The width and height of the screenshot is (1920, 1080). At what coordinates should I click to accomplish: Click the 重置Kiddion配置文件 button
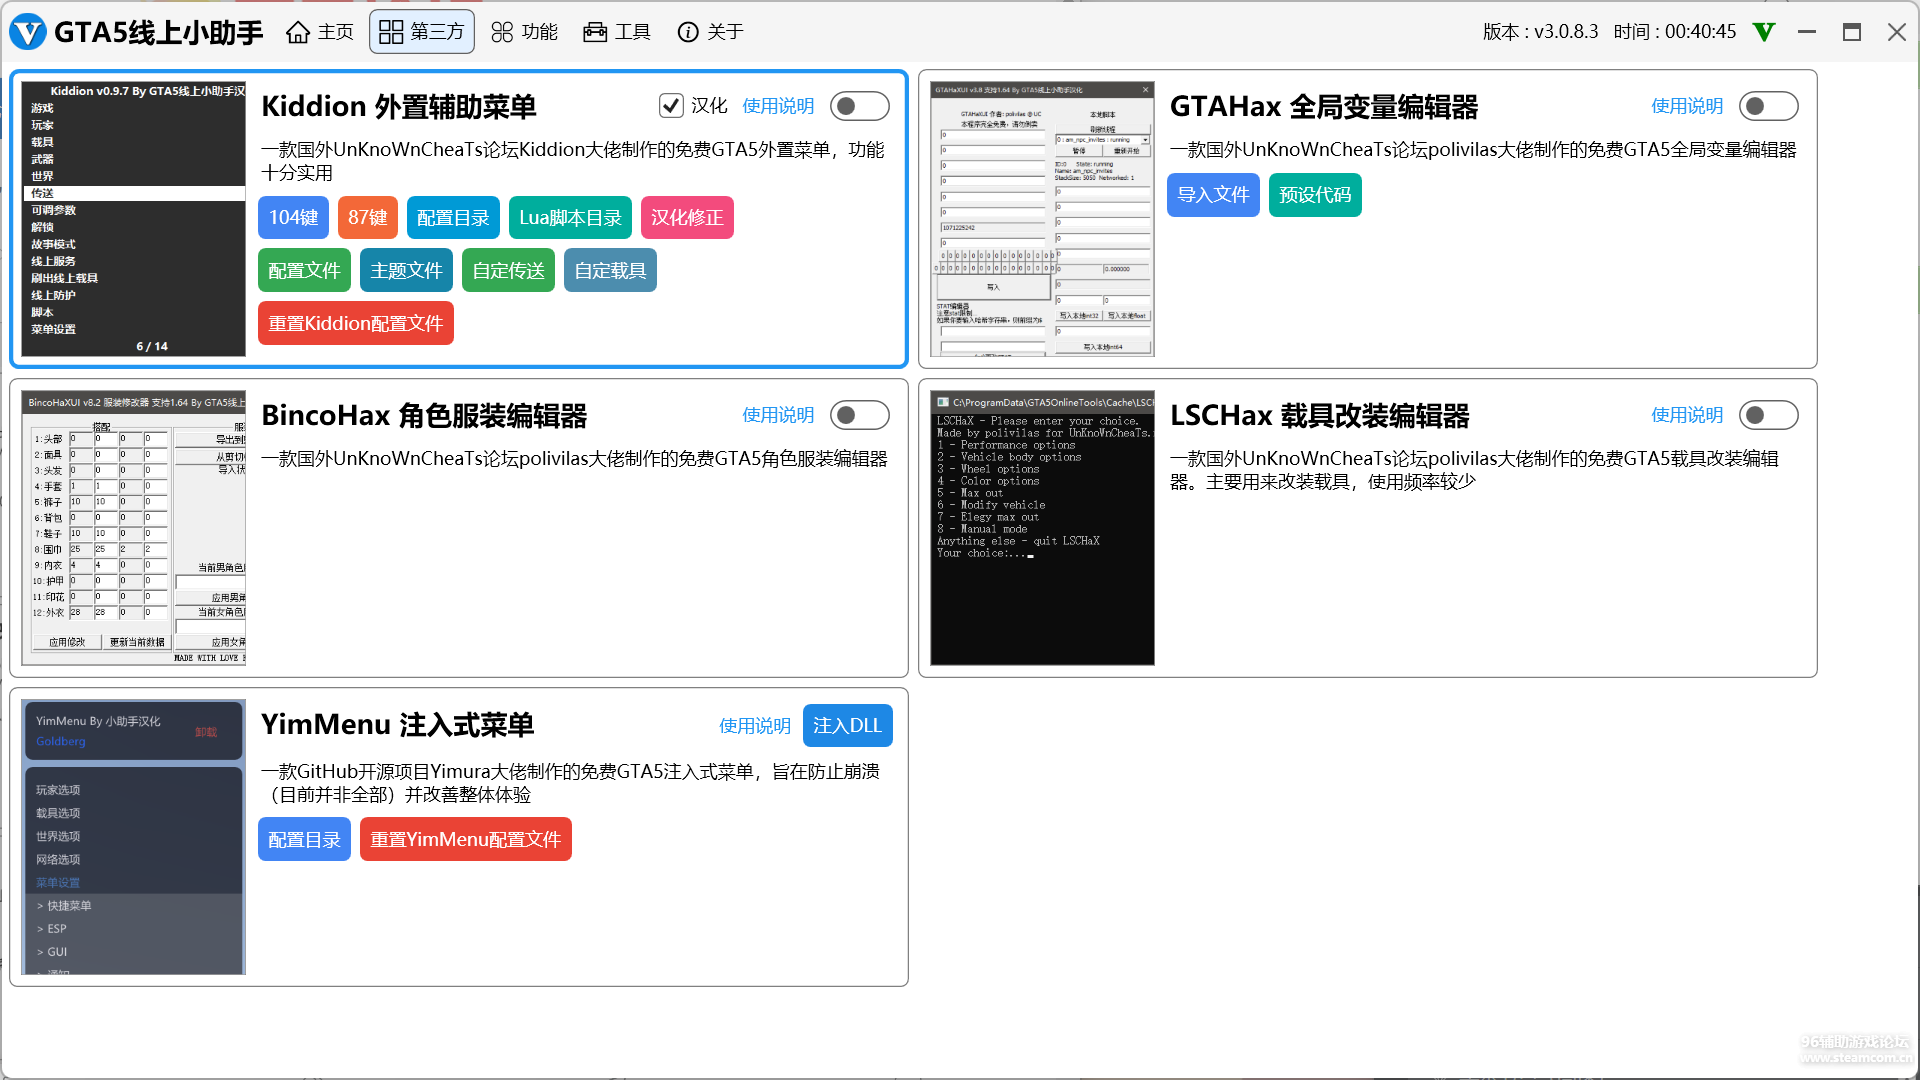pos(355,324)
